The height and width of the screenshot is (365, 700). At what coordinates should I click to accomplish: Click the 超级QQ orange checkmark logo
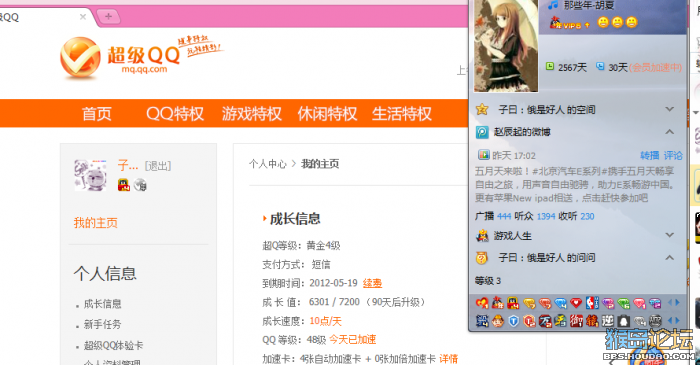[x=80, y=58]
